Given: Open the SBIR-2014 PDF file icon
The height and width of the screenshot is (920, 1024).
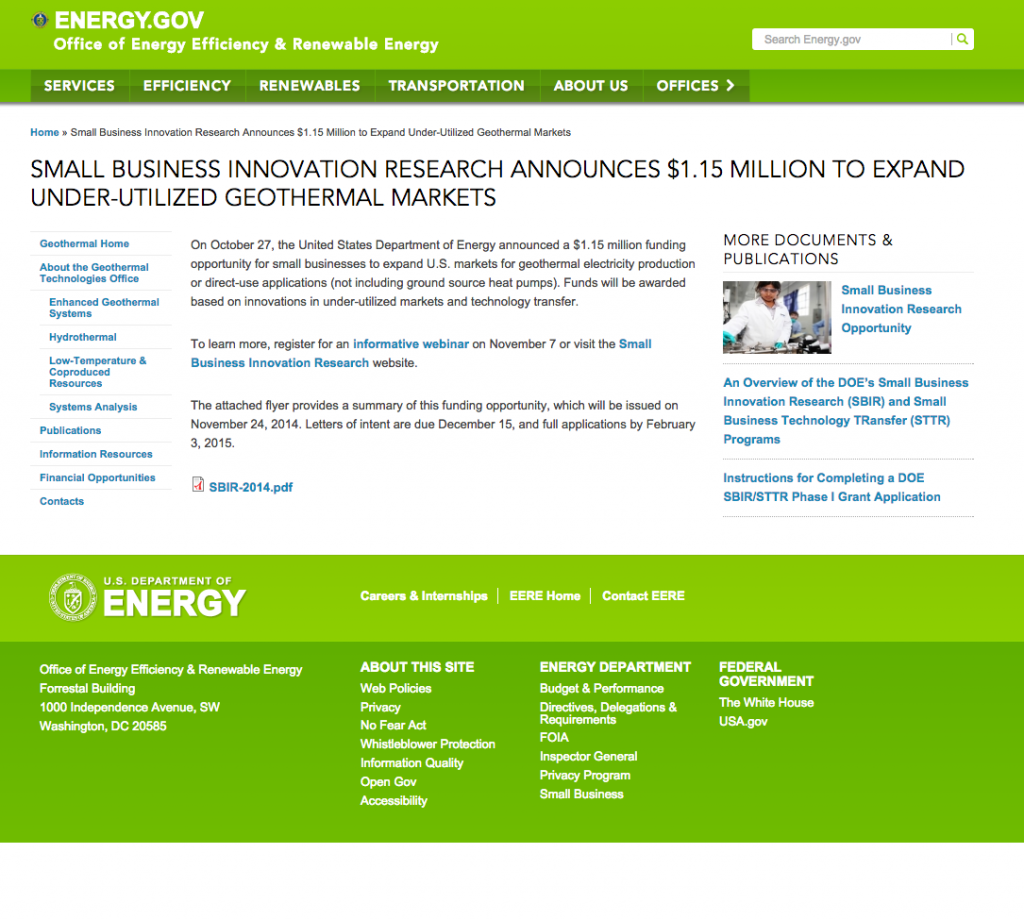Looking at the screenshot, I should [197, 484].
